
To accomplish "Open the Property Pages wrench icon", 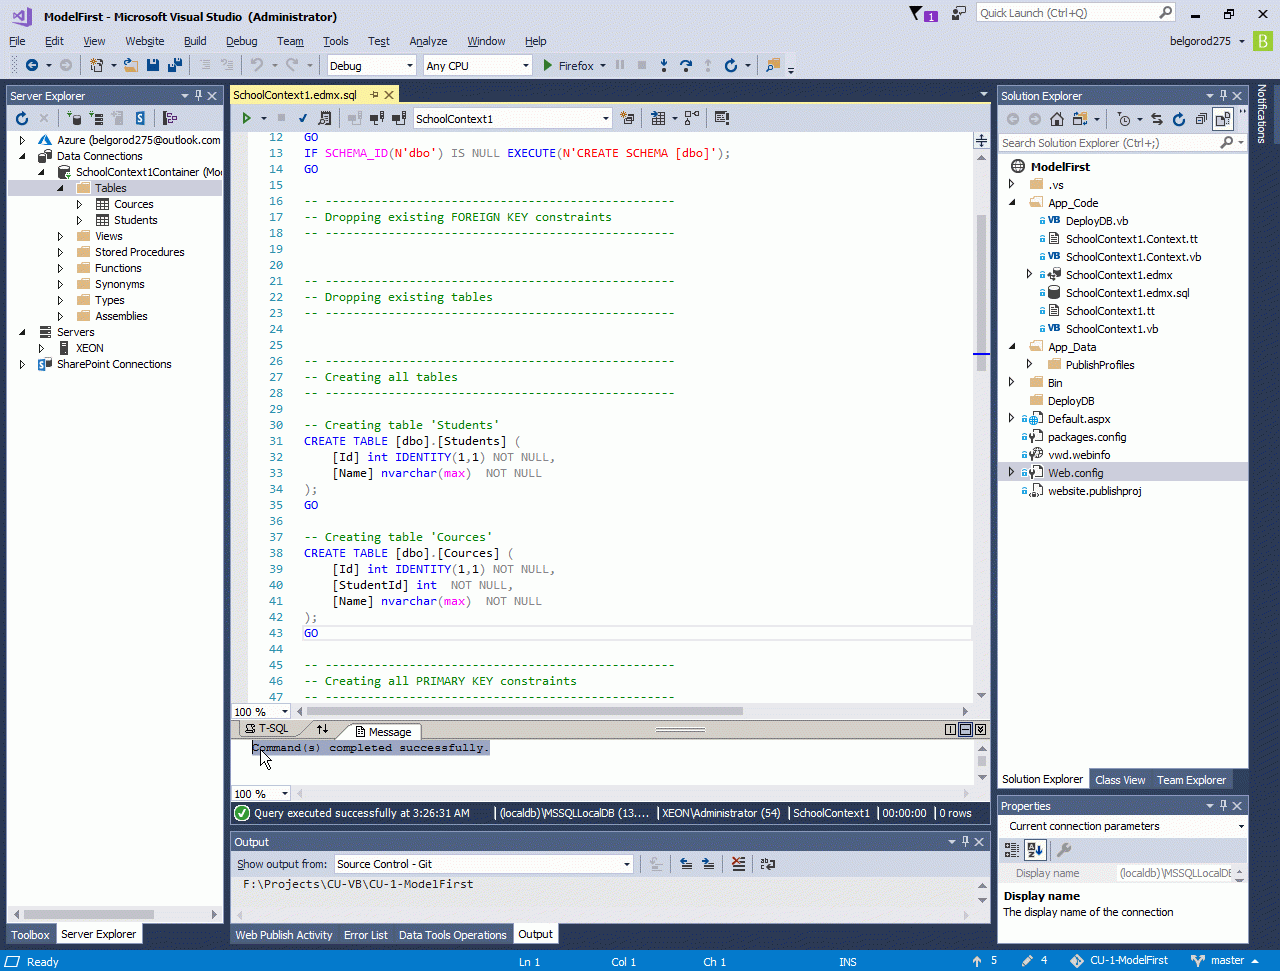I will click(1064, 850).
